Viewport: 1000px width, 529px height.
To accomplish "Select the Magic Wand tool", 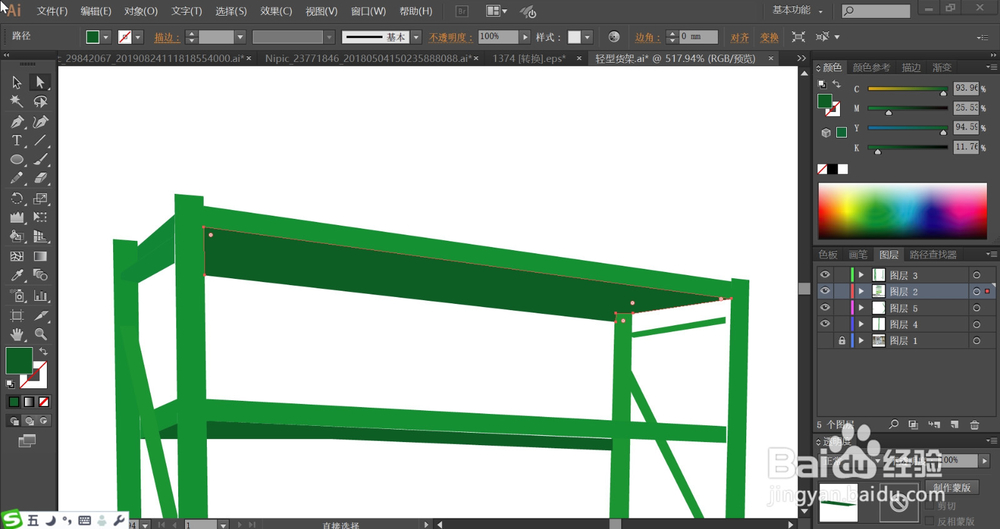I will pyautogui.click(x=17, y=101).
